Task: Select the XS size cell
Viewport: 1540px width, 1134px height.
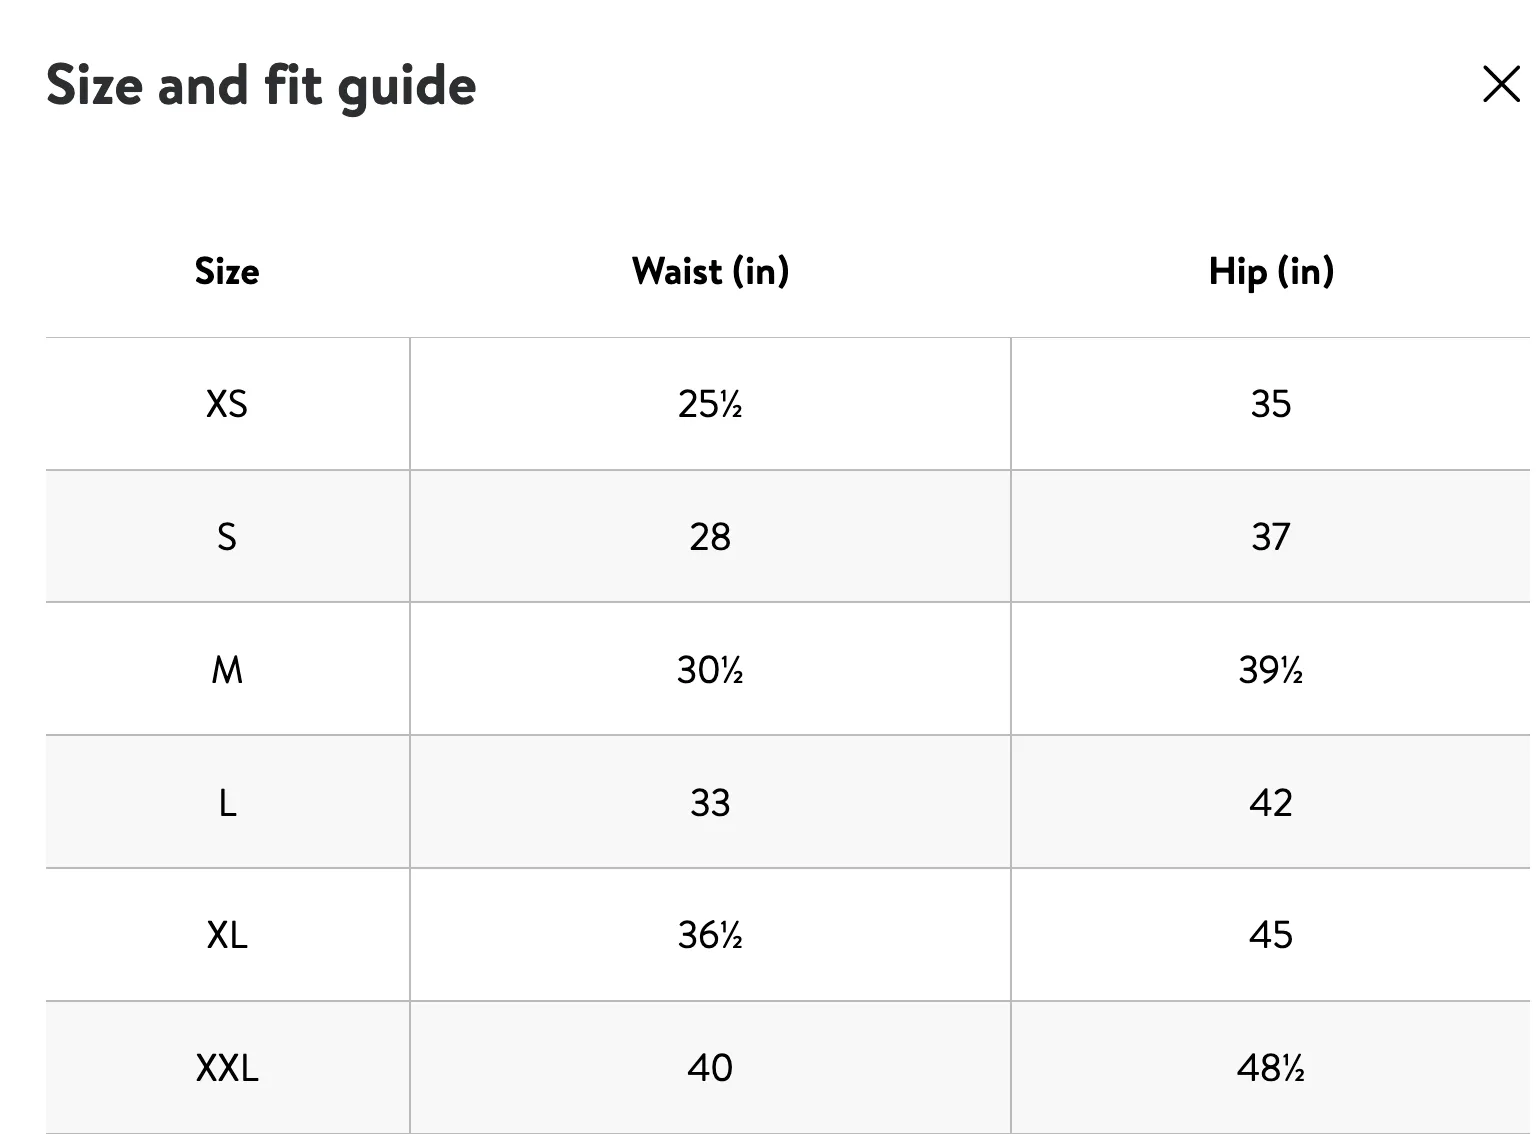Action: (x=227, y=404)
